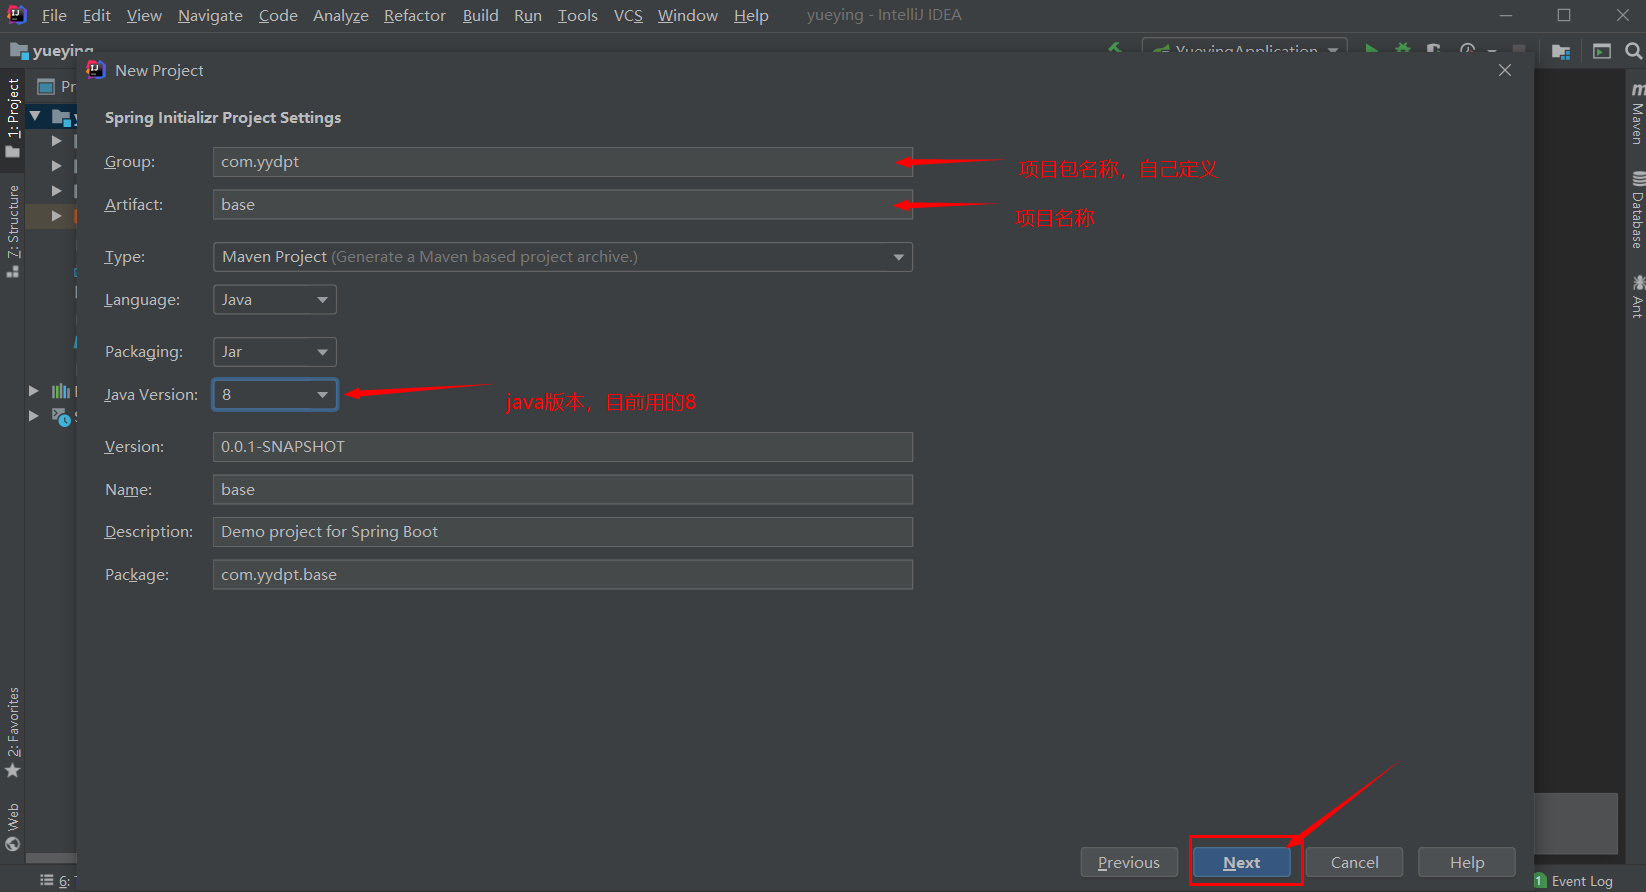The width and height of the screenshot is (1646, 892).
Task: Click the Package field with com.yydpt.base
Action: point(563,575)
